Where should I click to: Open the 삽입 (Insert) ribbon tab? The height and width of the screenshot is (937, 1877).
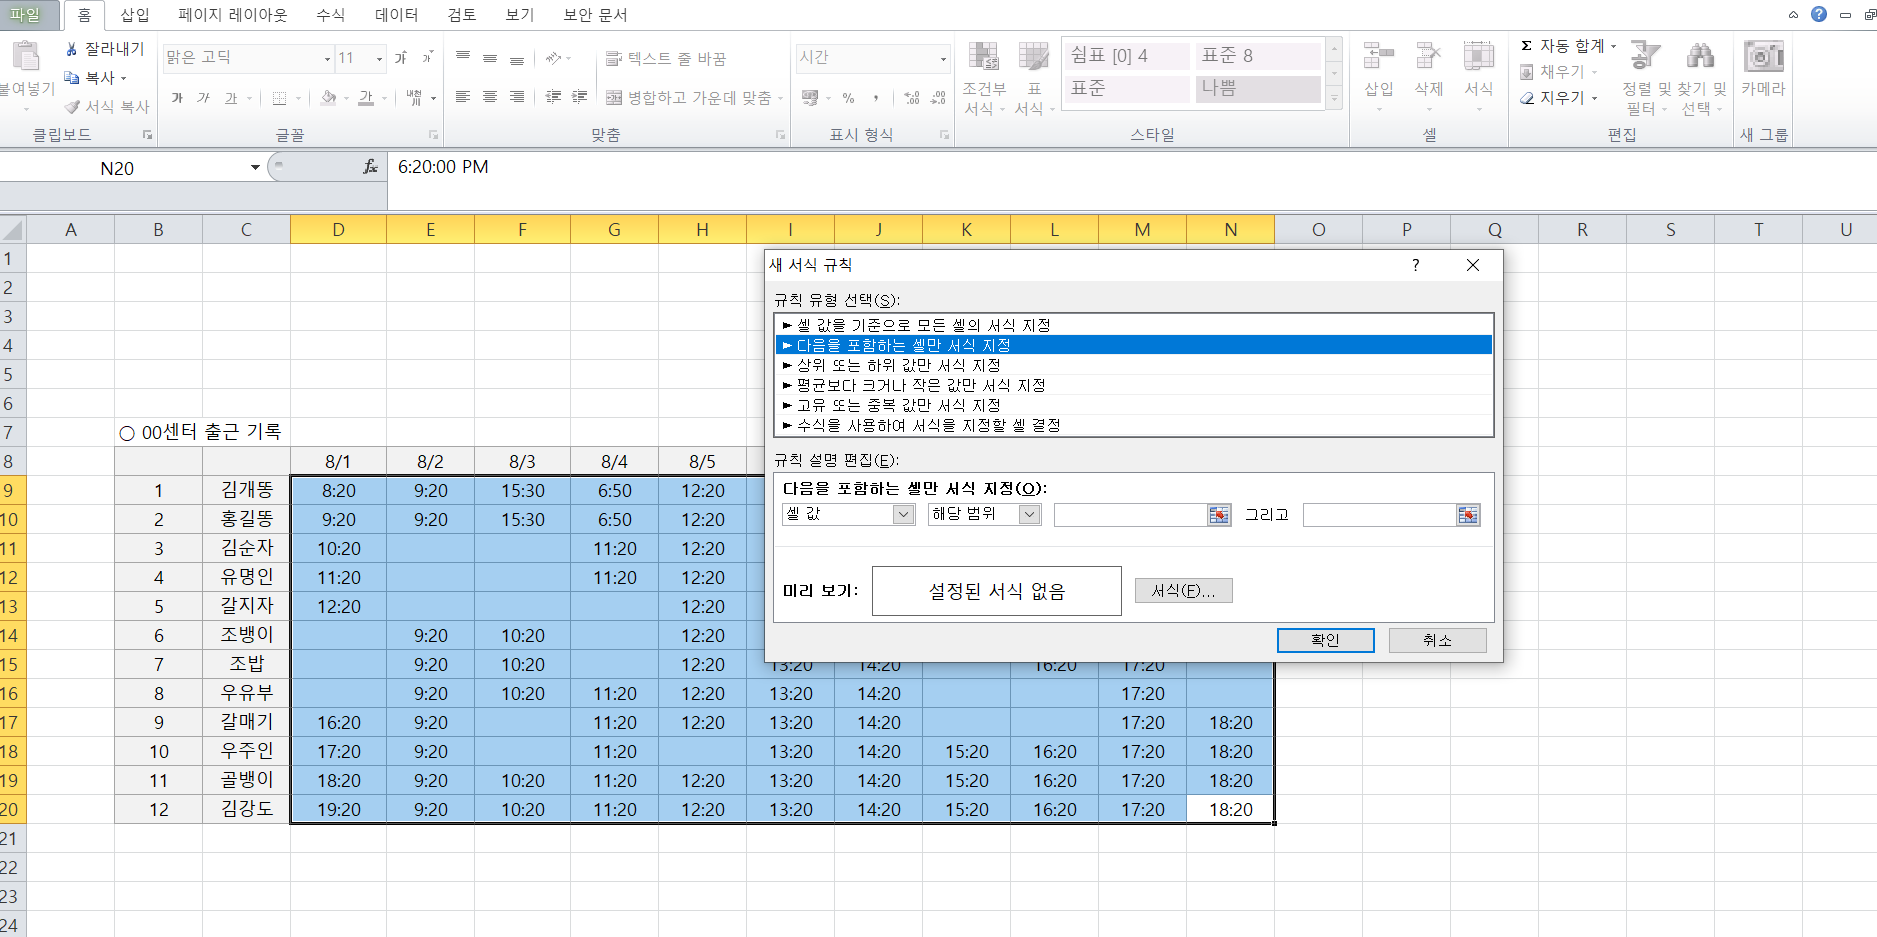point(135,15)
